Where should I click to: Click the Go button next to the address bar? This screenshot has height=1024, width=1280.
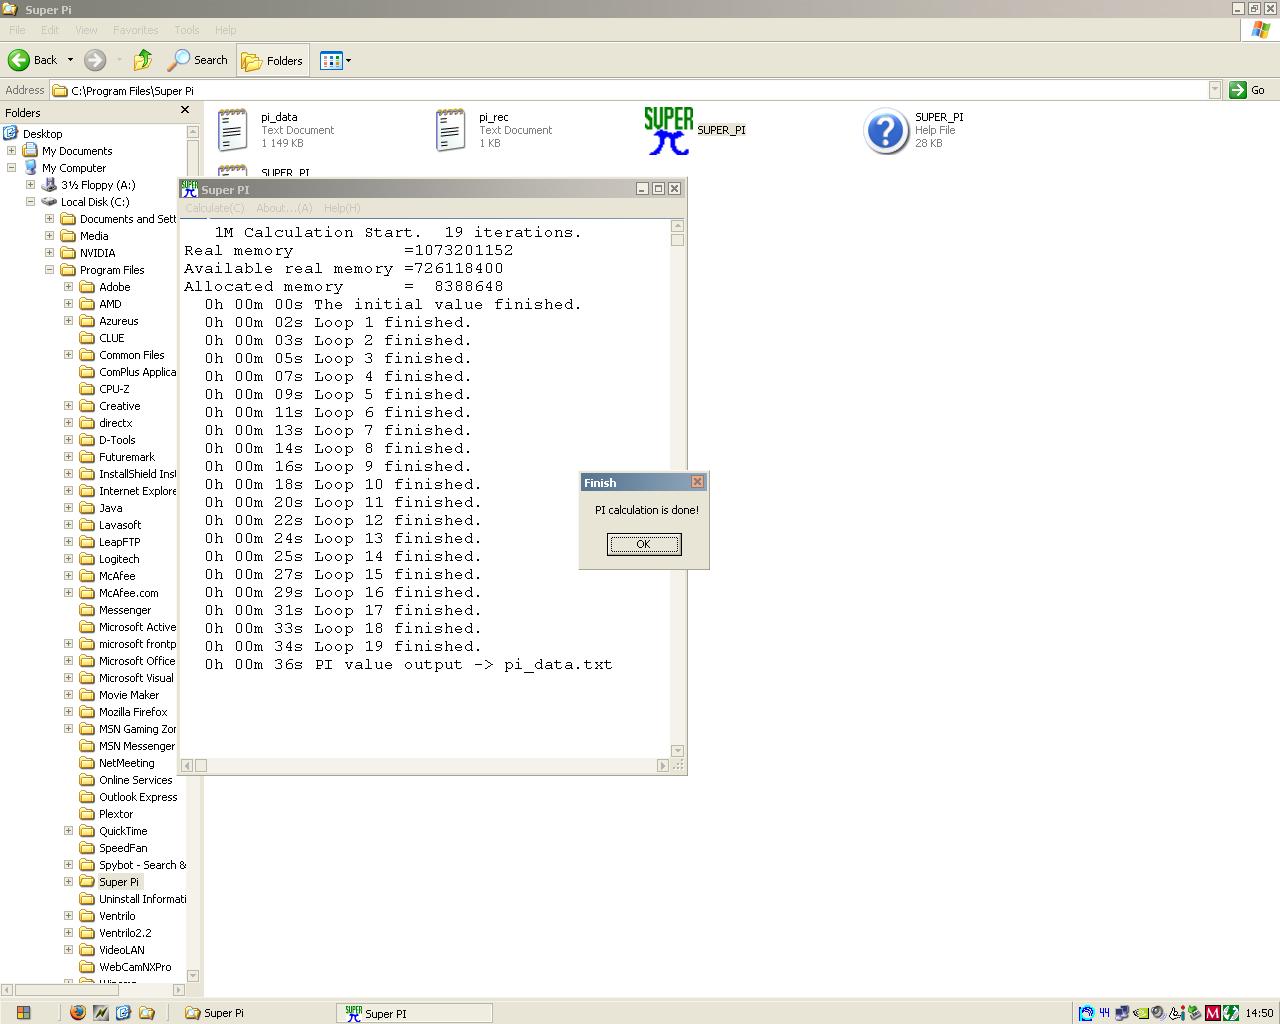click(x=1248, y=90)
